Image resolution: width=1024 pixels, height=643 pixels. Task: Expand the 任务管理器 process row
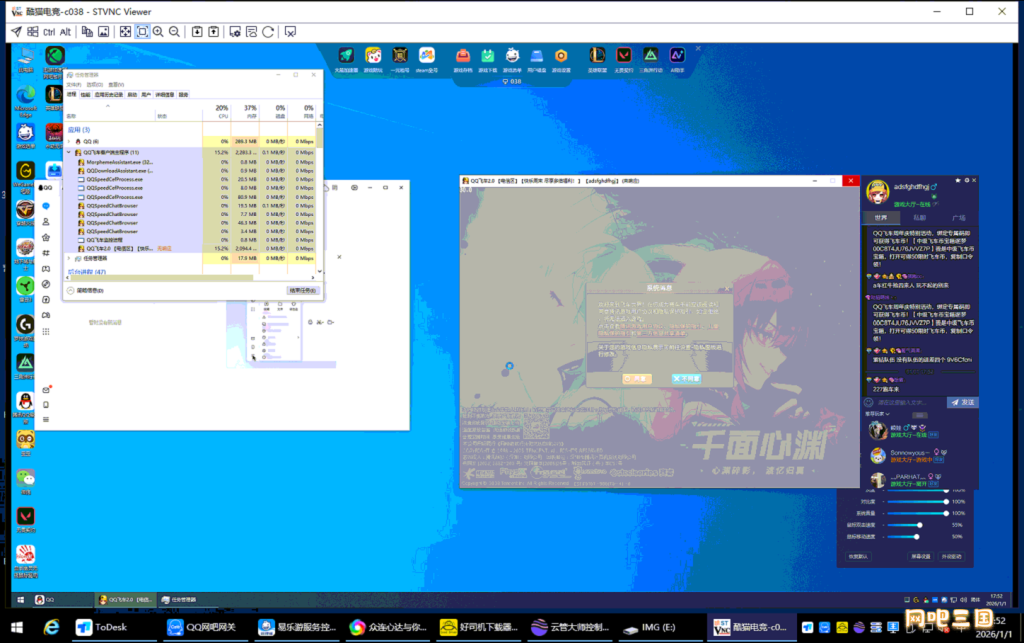pos(69,258)
